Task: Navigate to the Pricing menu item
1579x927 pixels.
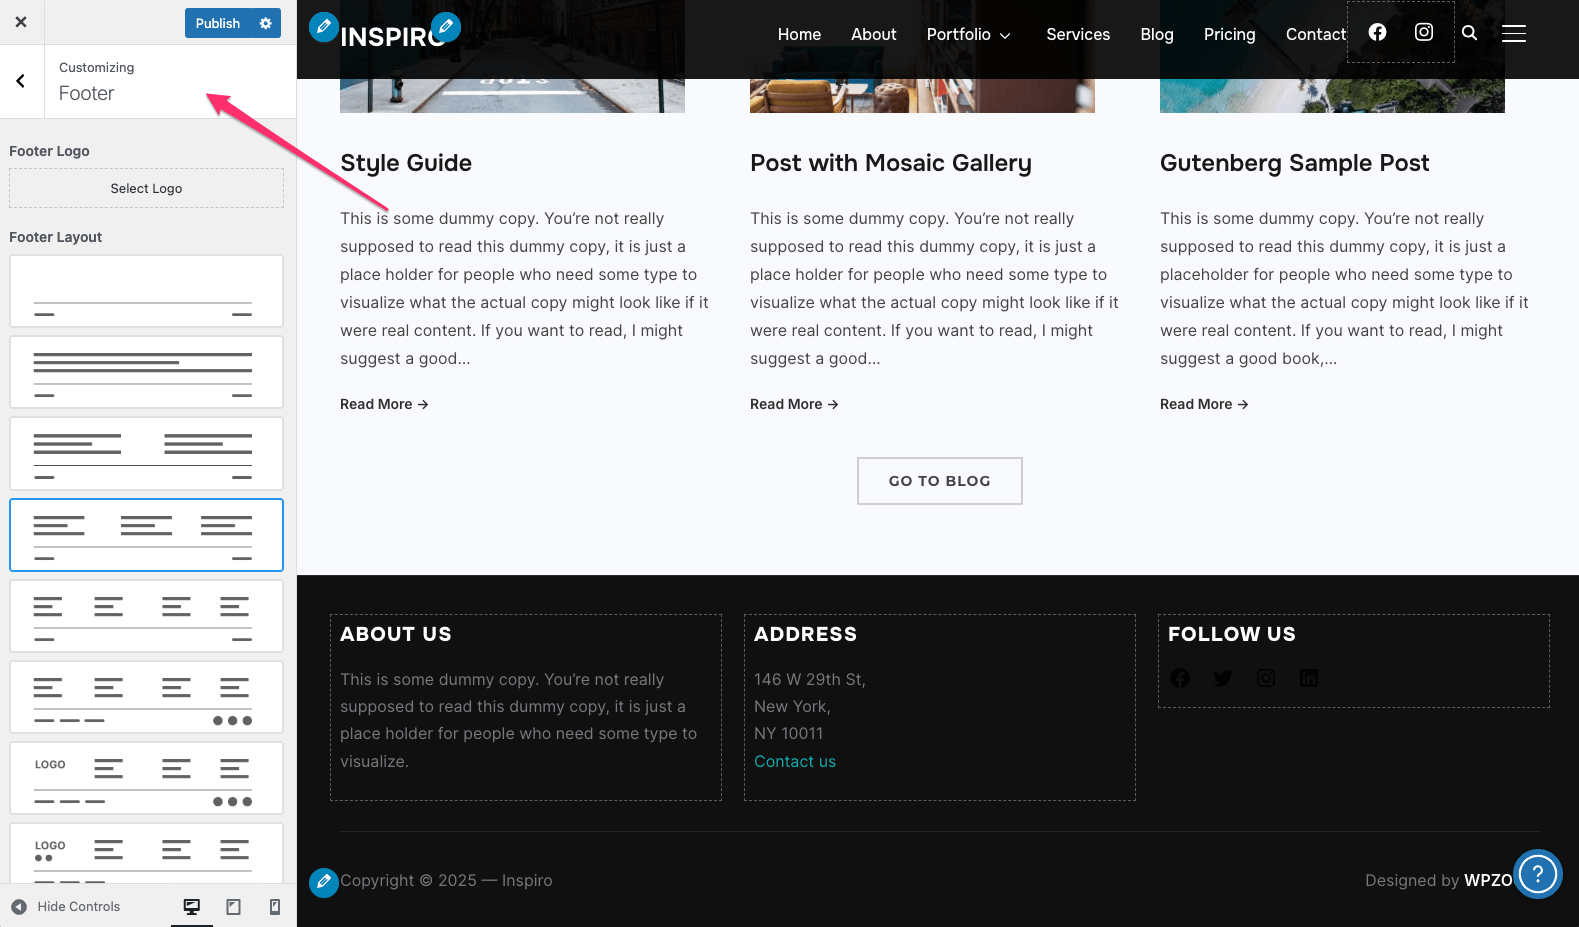Action: pos(1229,34)
